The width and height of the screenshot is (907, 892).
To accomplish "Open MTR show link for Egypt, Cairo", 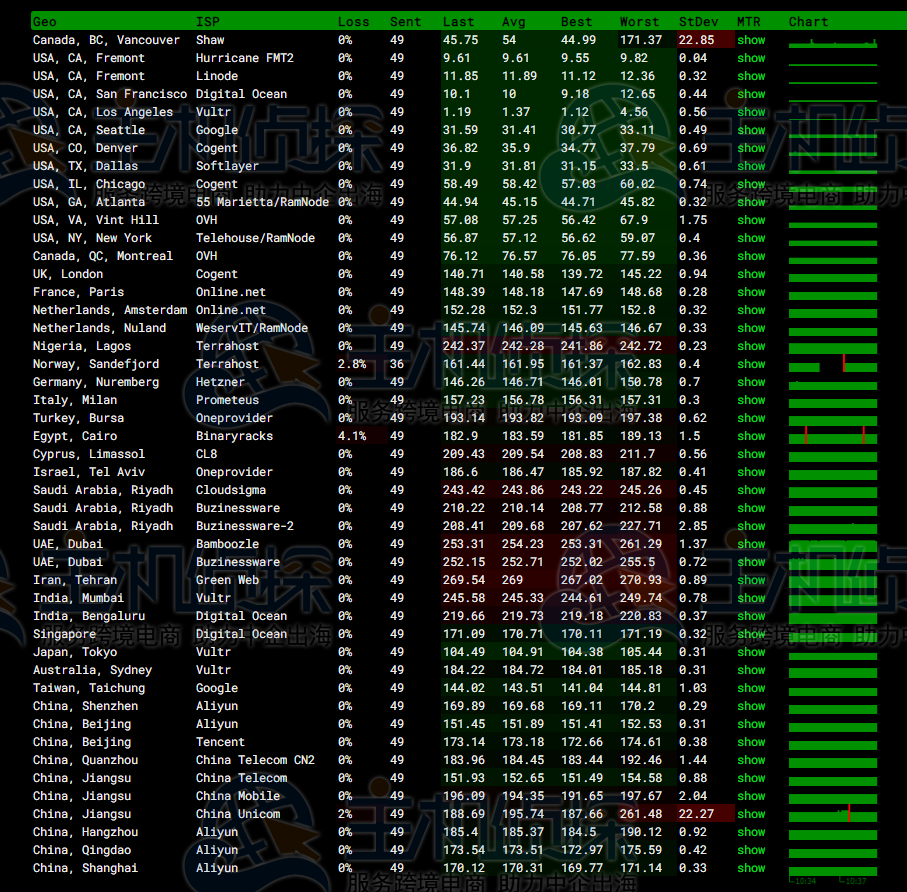I will 751,436.
